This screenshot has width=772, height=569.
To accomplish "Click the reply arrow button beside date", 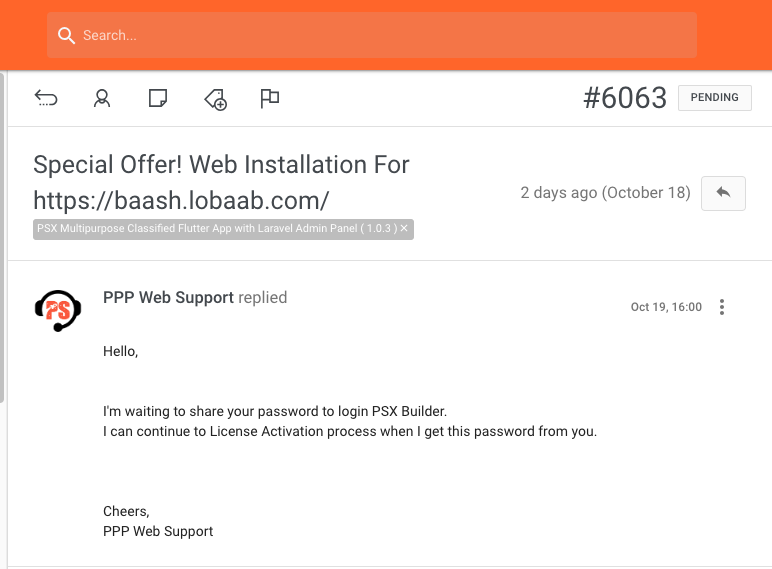I will point(723,193).
